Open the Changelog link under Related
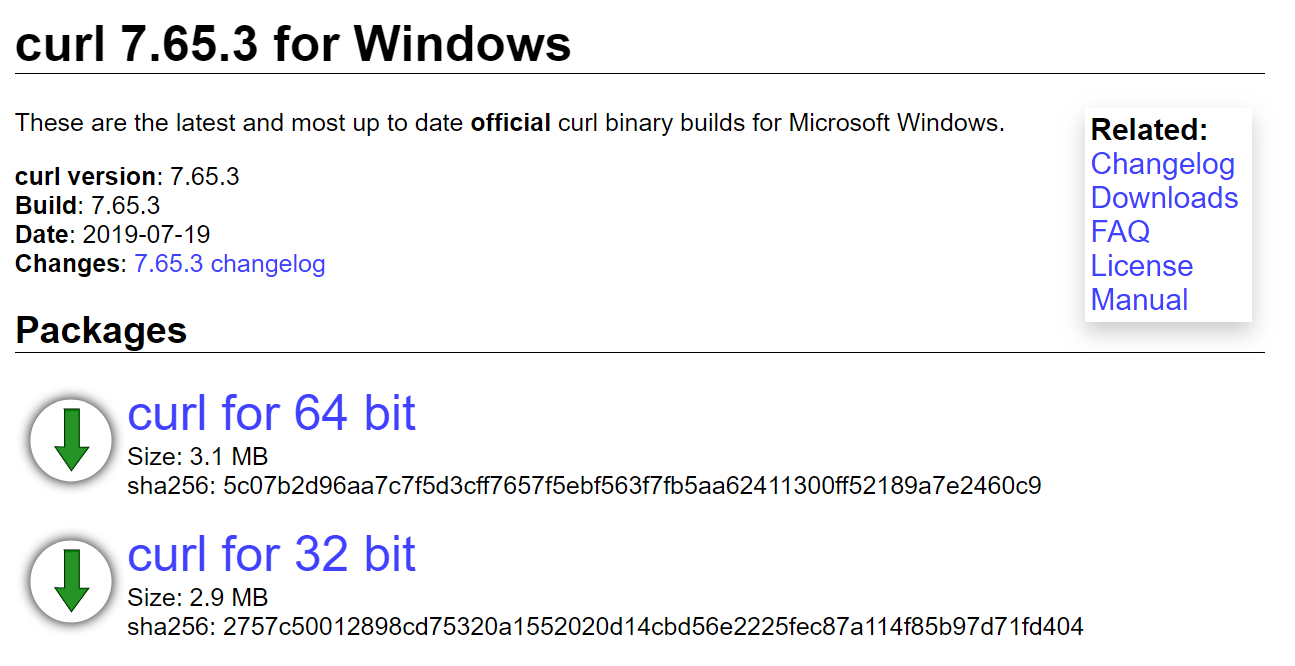Viewport: 1295px width, 666px height. pyautogui.click(x=1162, y=164)
